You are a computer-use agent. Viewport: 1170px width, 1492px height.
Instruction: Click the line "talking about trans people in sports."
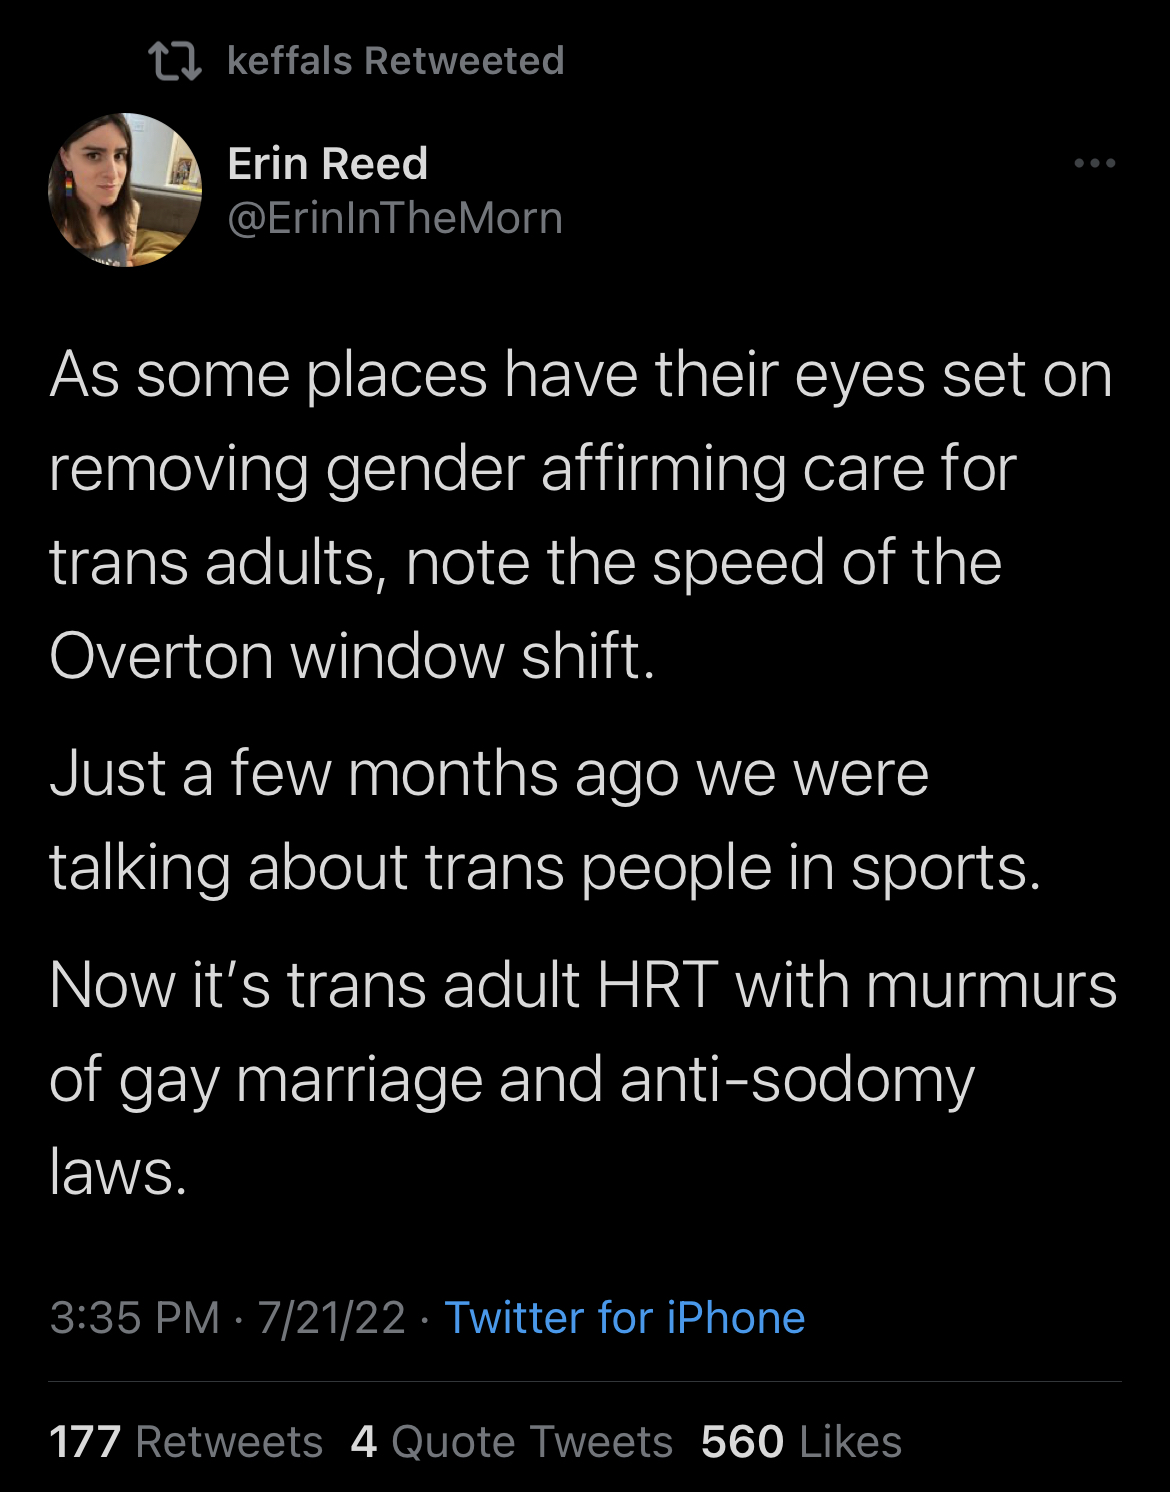[x=545, y=867]
